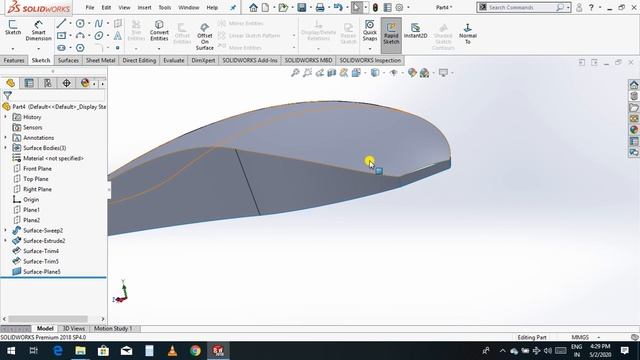
Task: Expand the Annotations tree node
Action: coord(5,138)
